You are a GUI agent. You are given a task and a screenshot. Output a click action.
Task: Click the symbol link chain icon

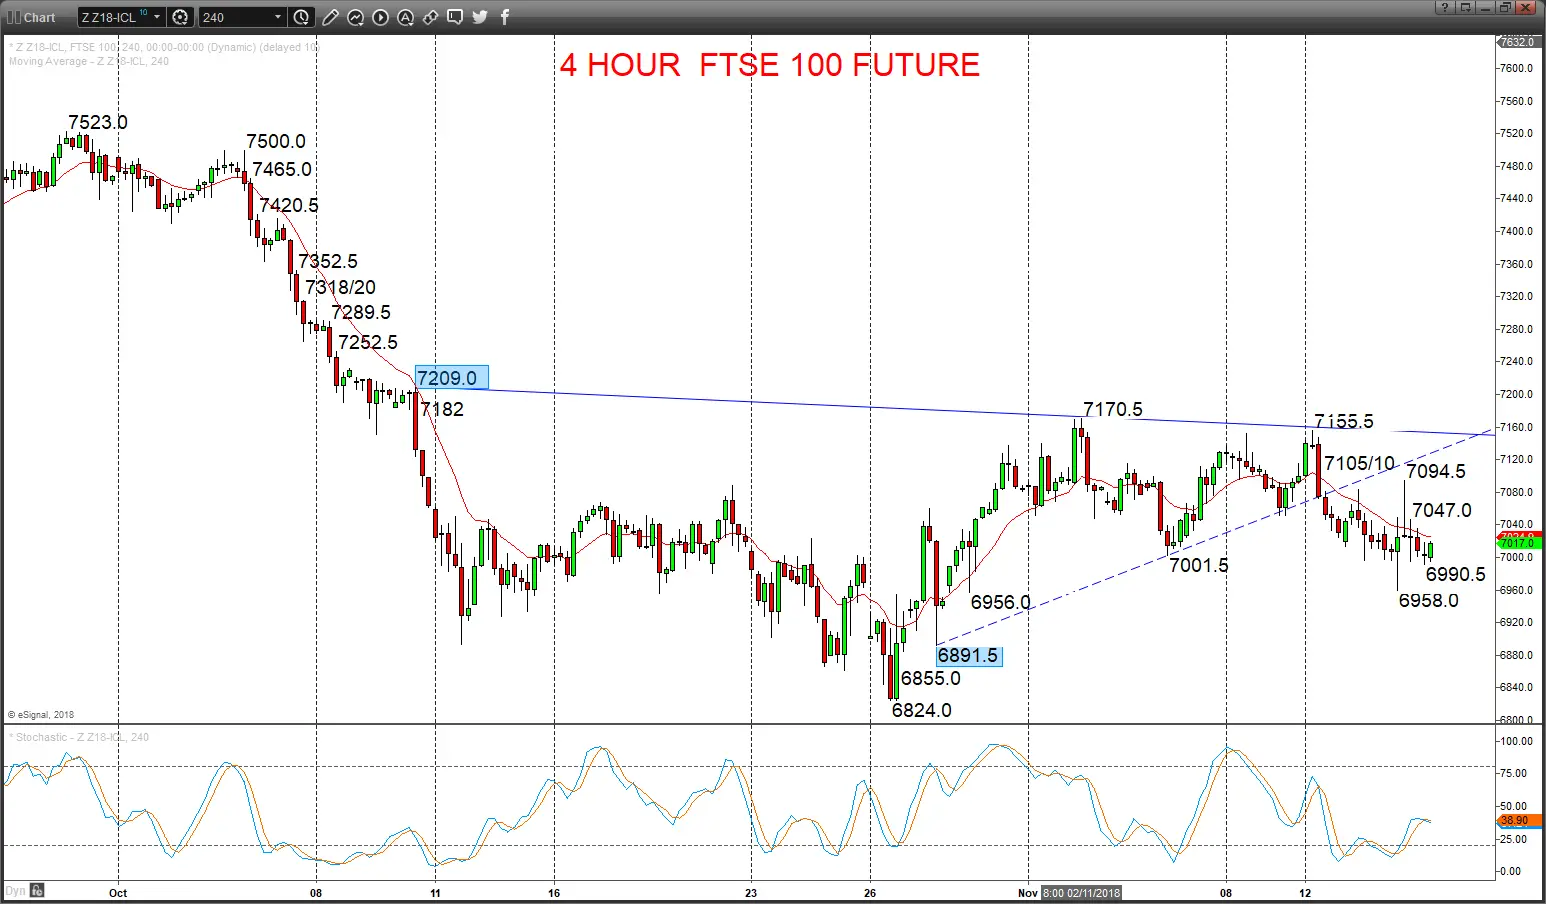tap(430, 17)
